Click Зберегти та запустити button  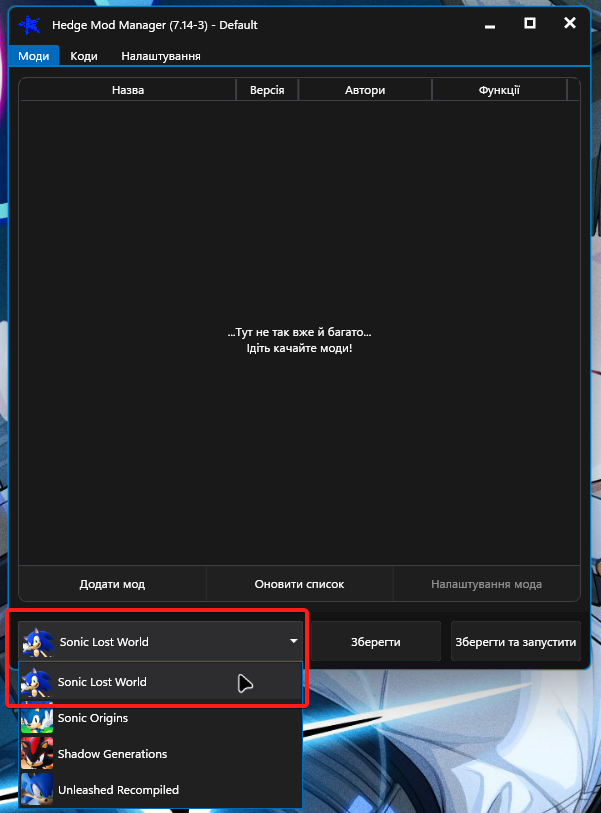tap(515, 642)
